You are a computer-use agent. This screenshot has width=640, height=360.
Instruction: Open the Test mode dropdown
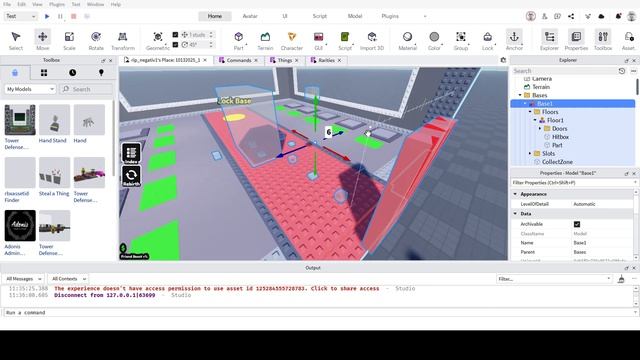tap(21, 16)
